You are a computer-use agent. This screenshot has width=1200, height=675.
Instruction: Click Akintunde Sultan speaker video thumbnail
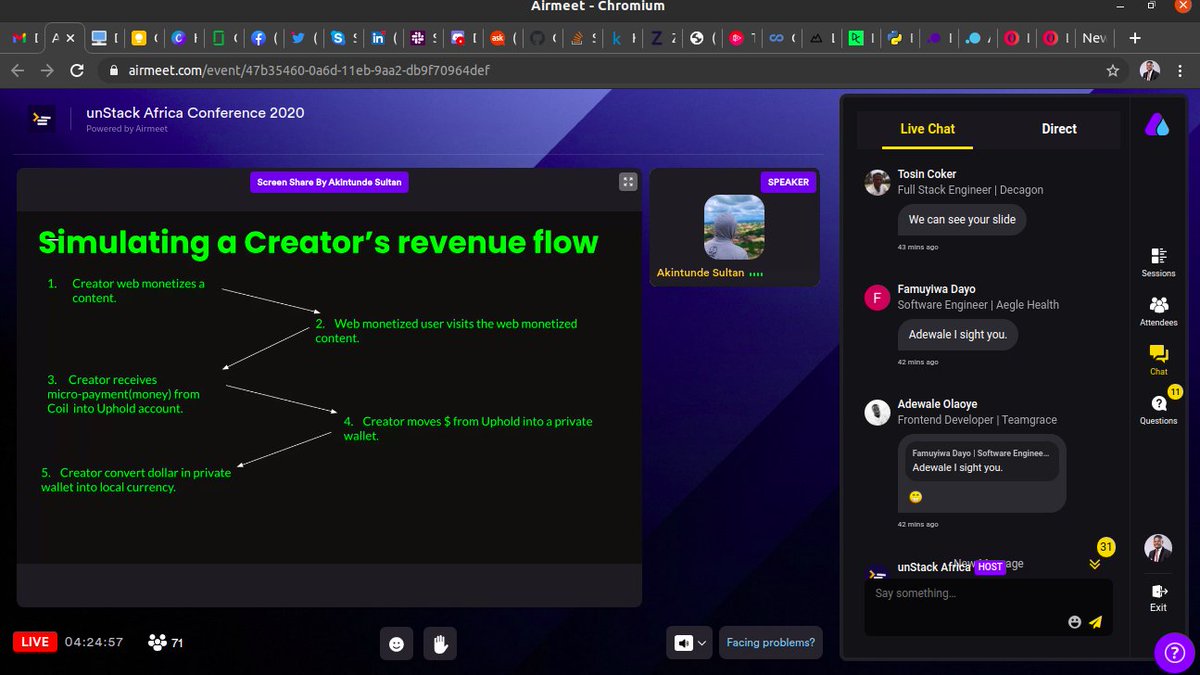[734, 226]
